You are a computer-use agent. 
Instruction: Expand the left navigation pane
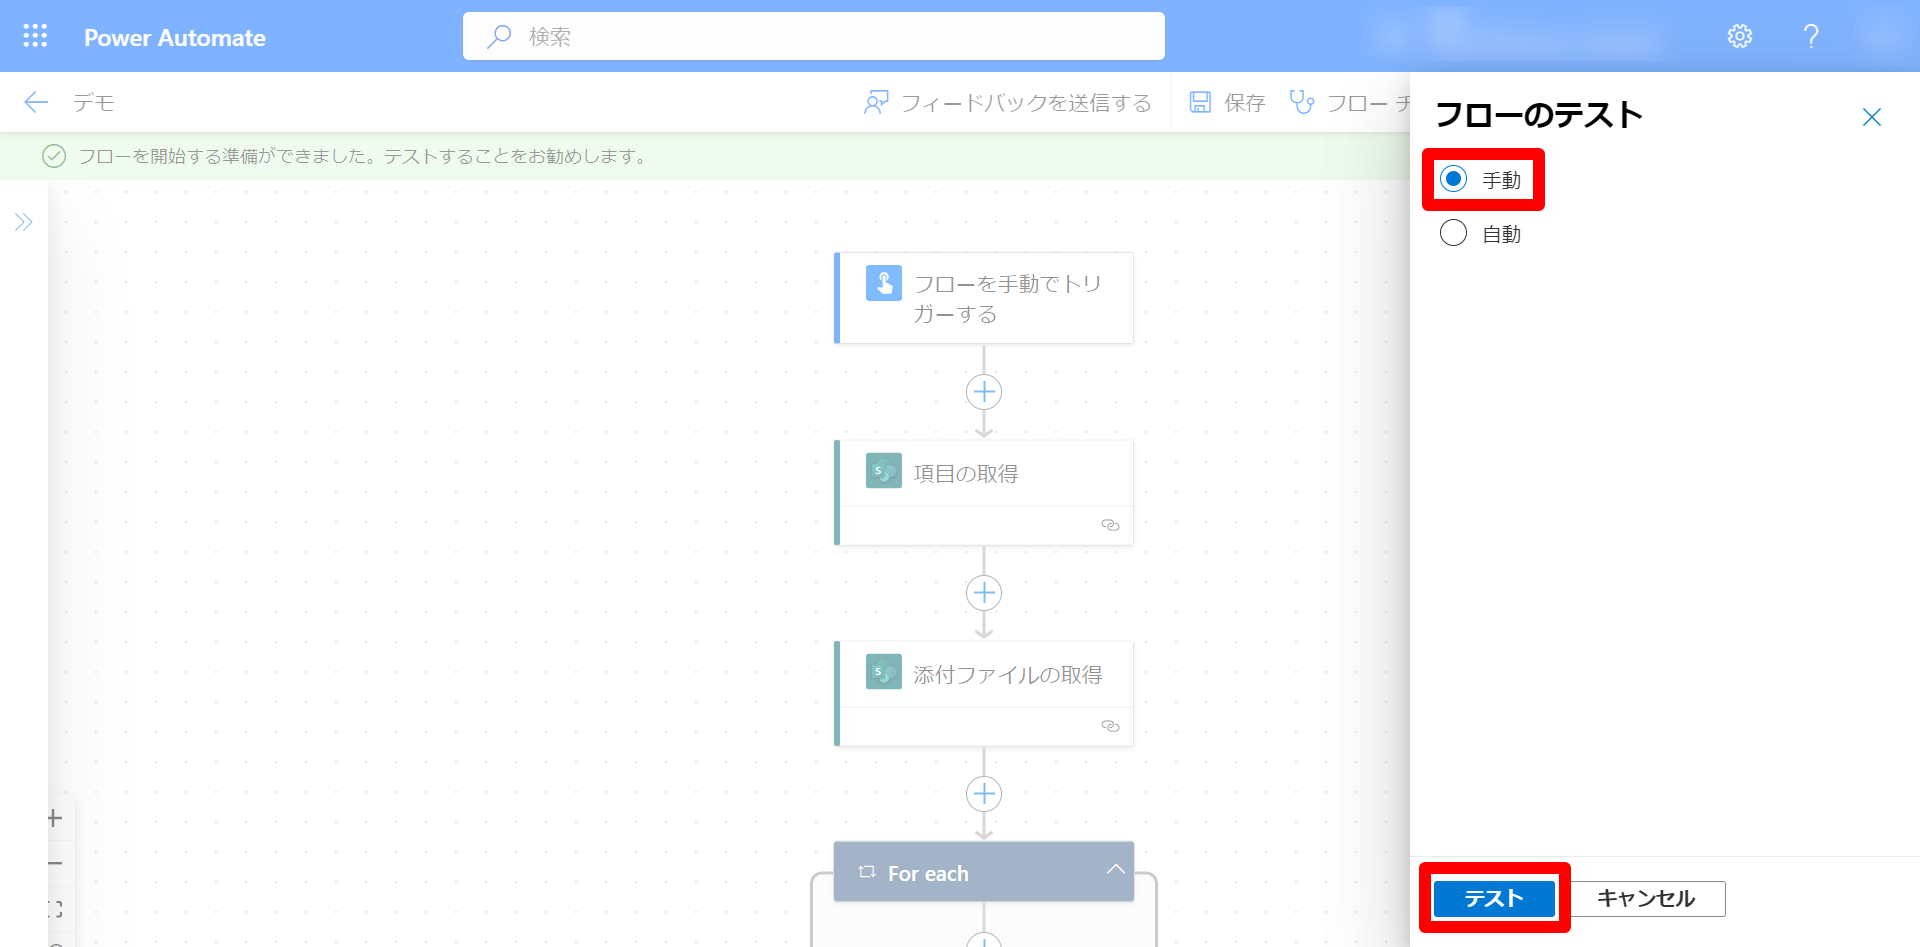pyautogui.click(x=24, y=222)
